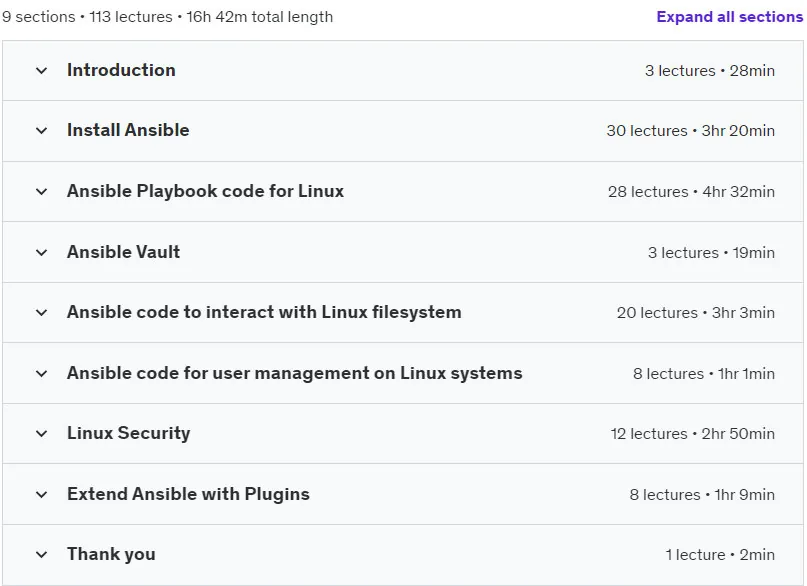Click the 3 lectures • 28min text
This screenshot has width=807, height=586.
point(710,70)
